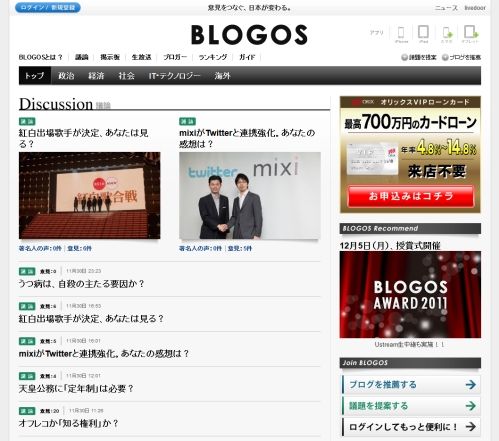Click the アプリ label in the header
Screen dimensions: 499x441
tap(377, 33)
